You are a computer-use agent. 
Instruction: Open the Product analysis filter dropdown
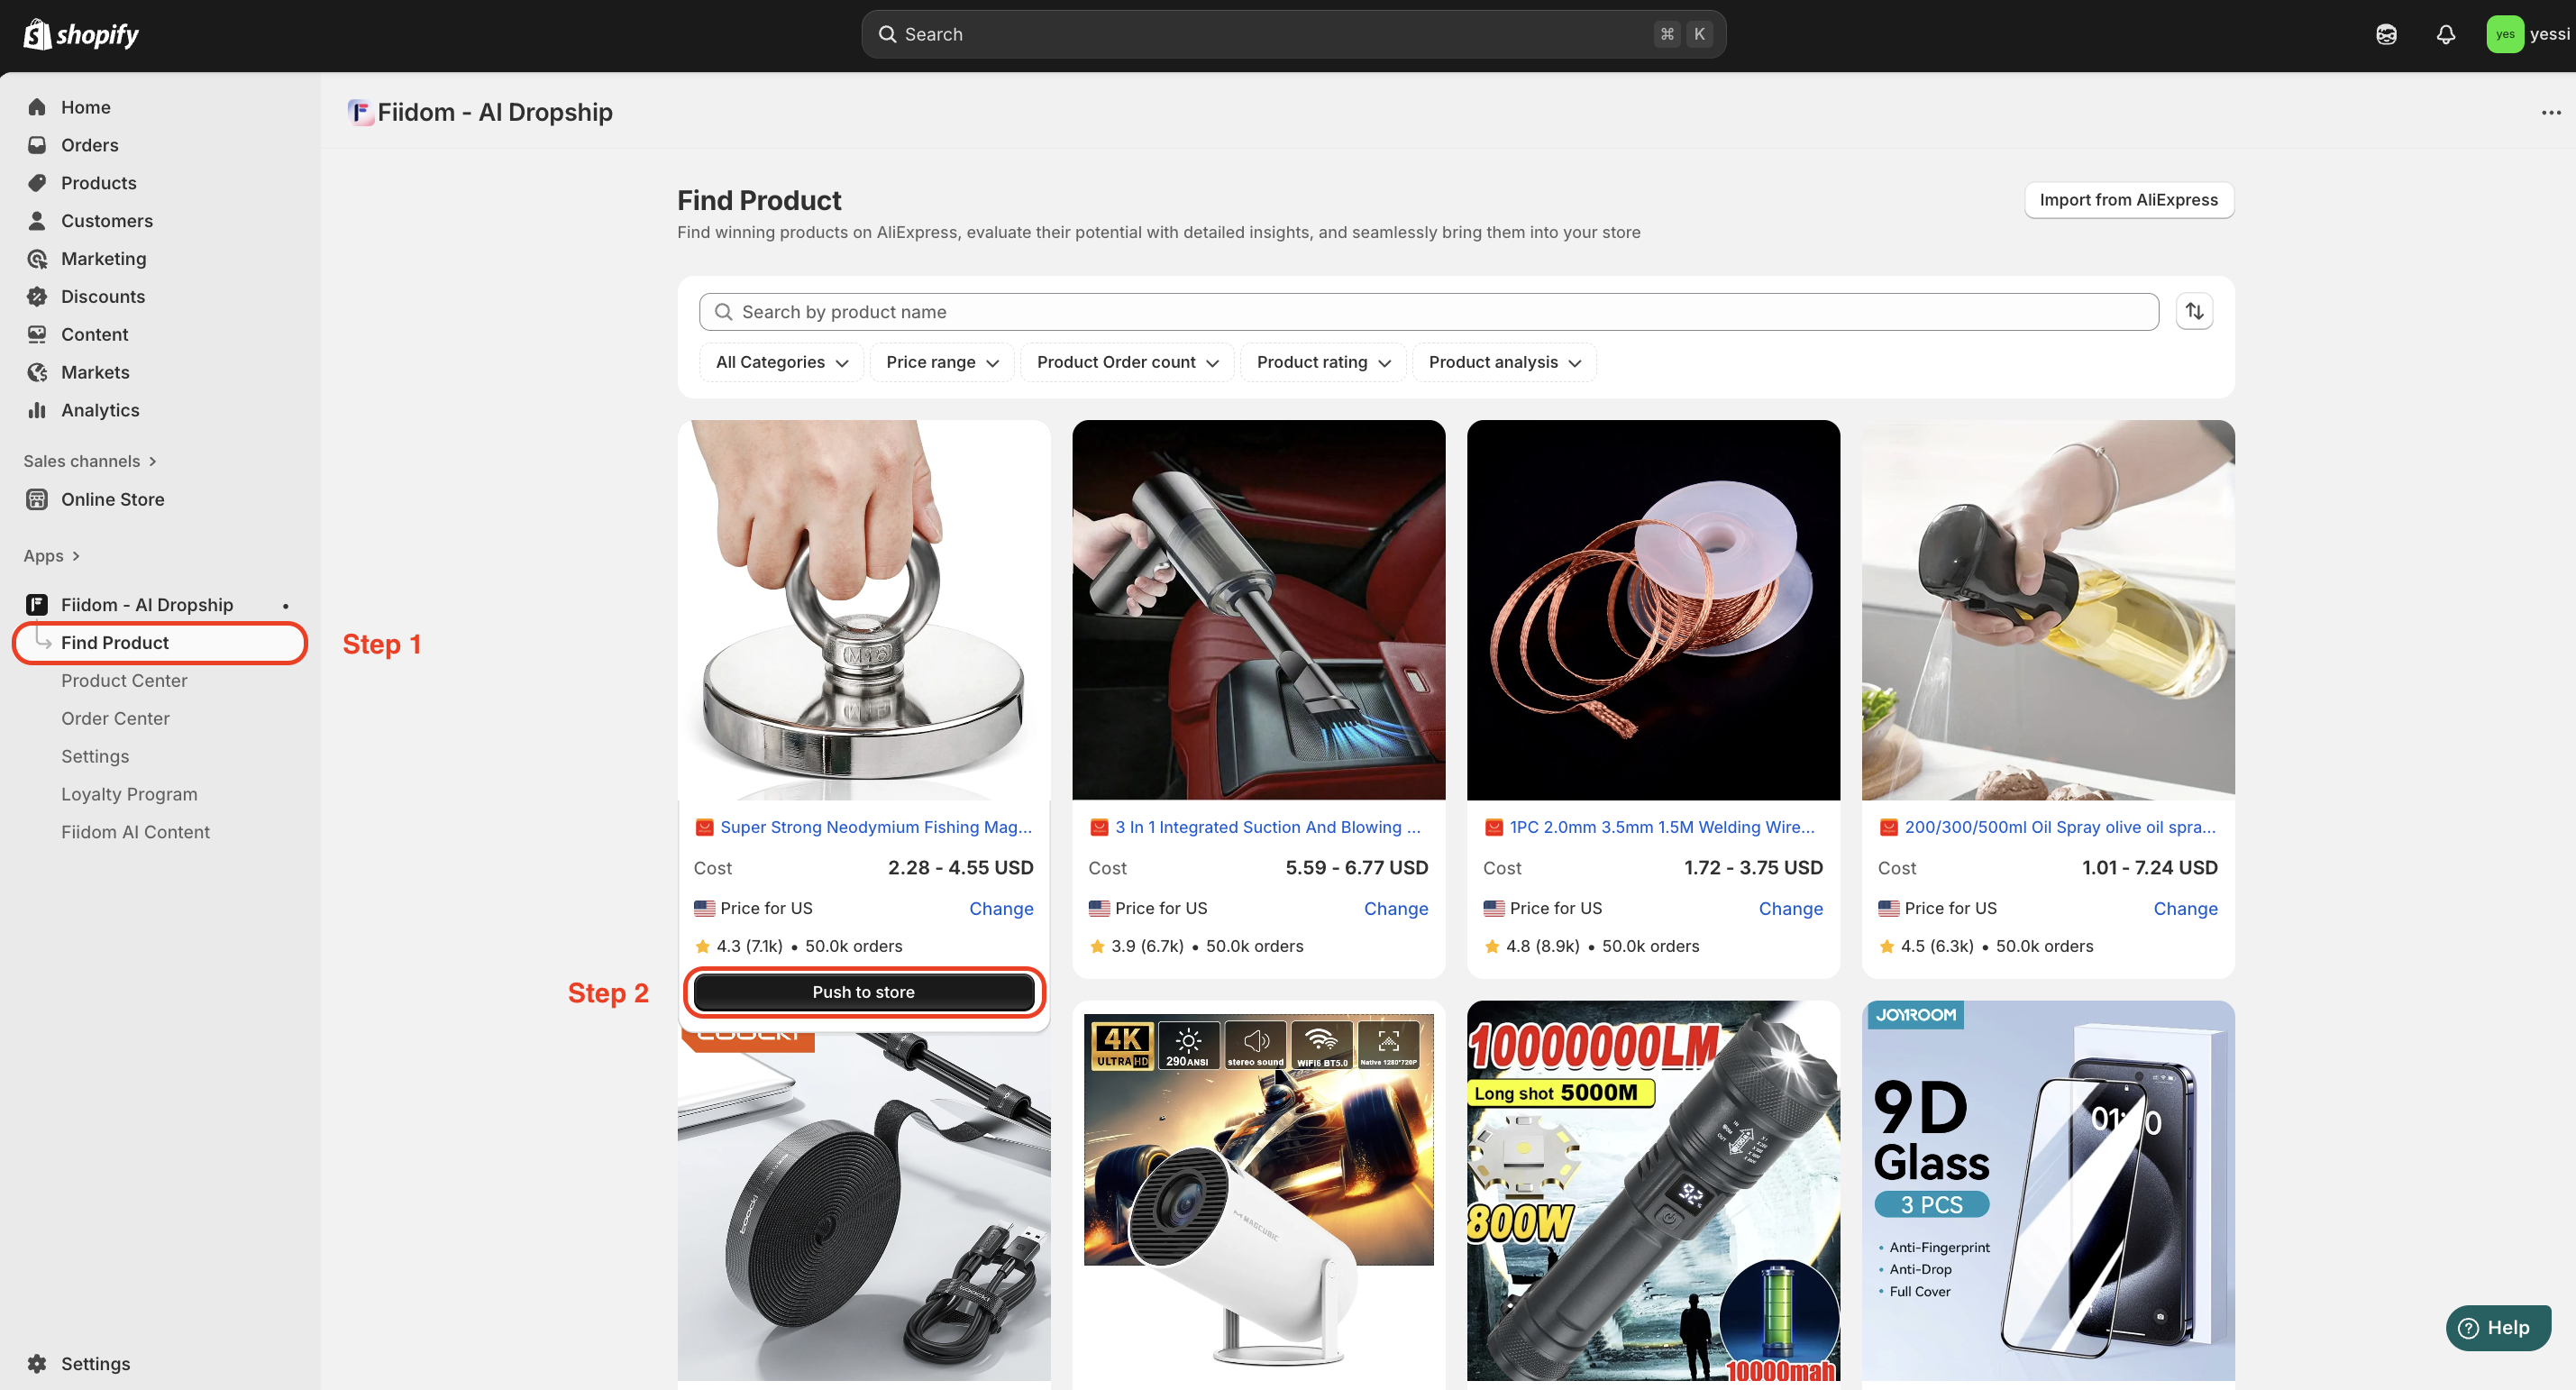[x=1503, y=362]
